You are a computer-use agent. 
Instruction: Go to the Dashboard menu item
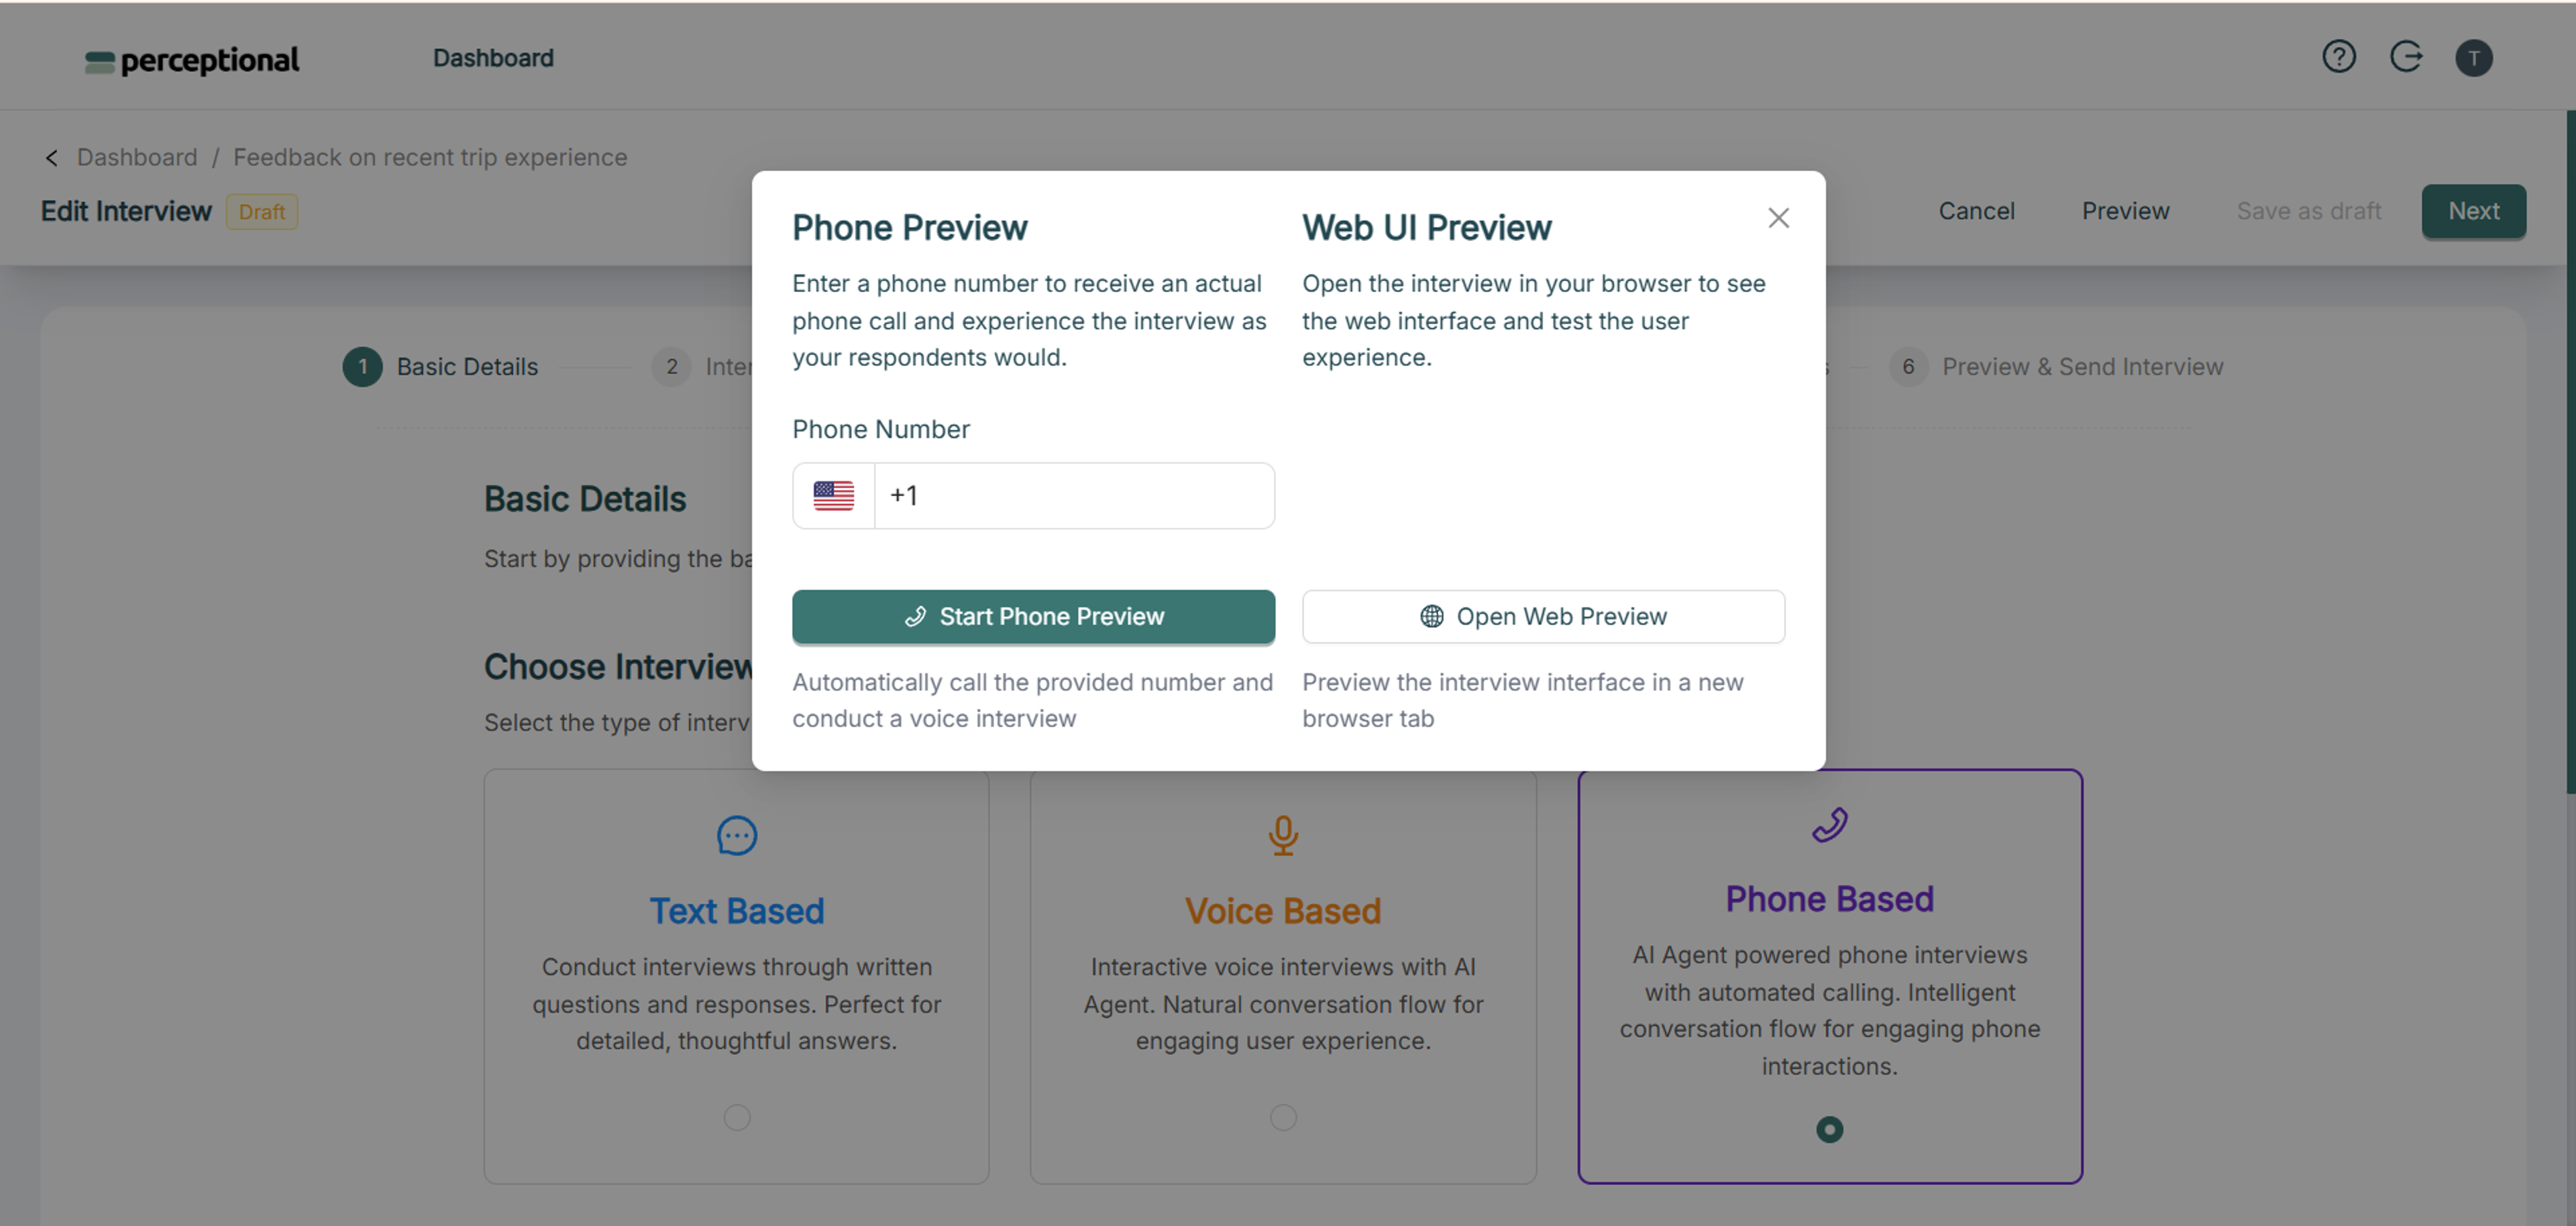493,57
